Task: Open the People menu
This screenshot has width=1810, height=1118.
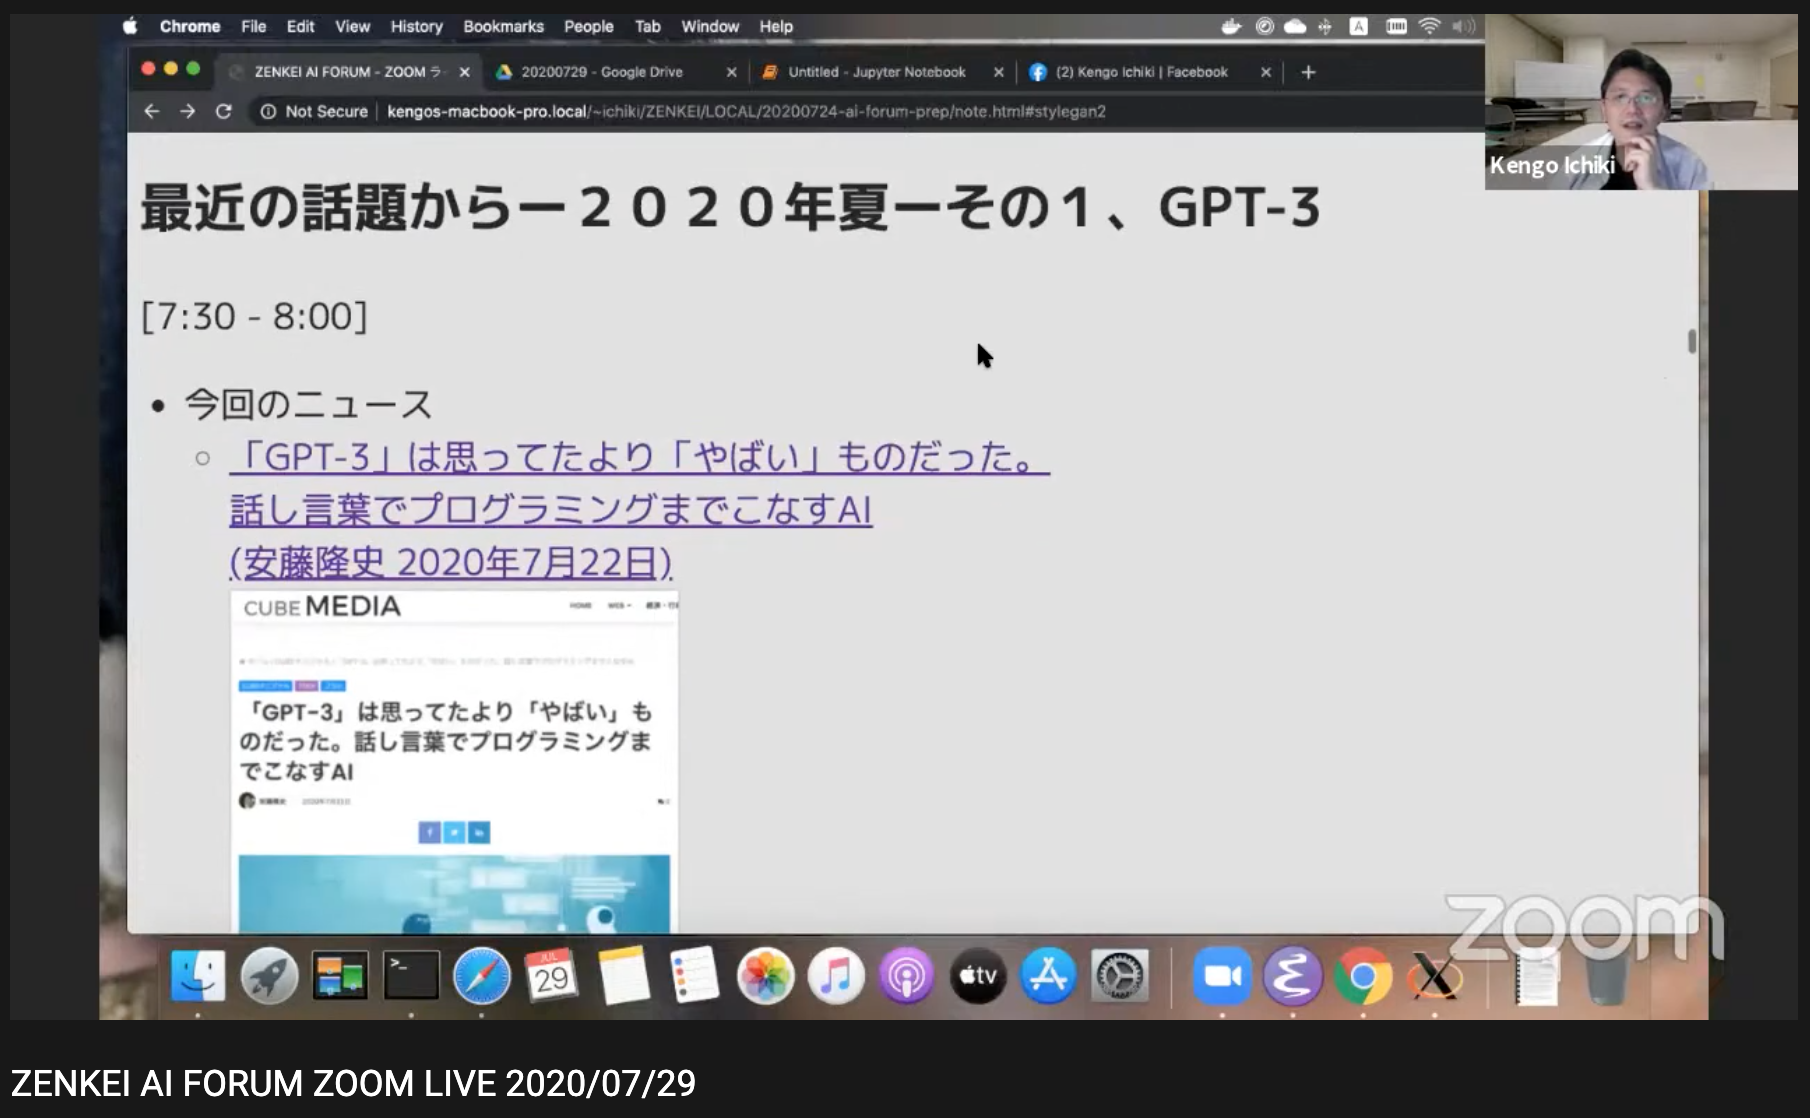Action: coord(588,26)
